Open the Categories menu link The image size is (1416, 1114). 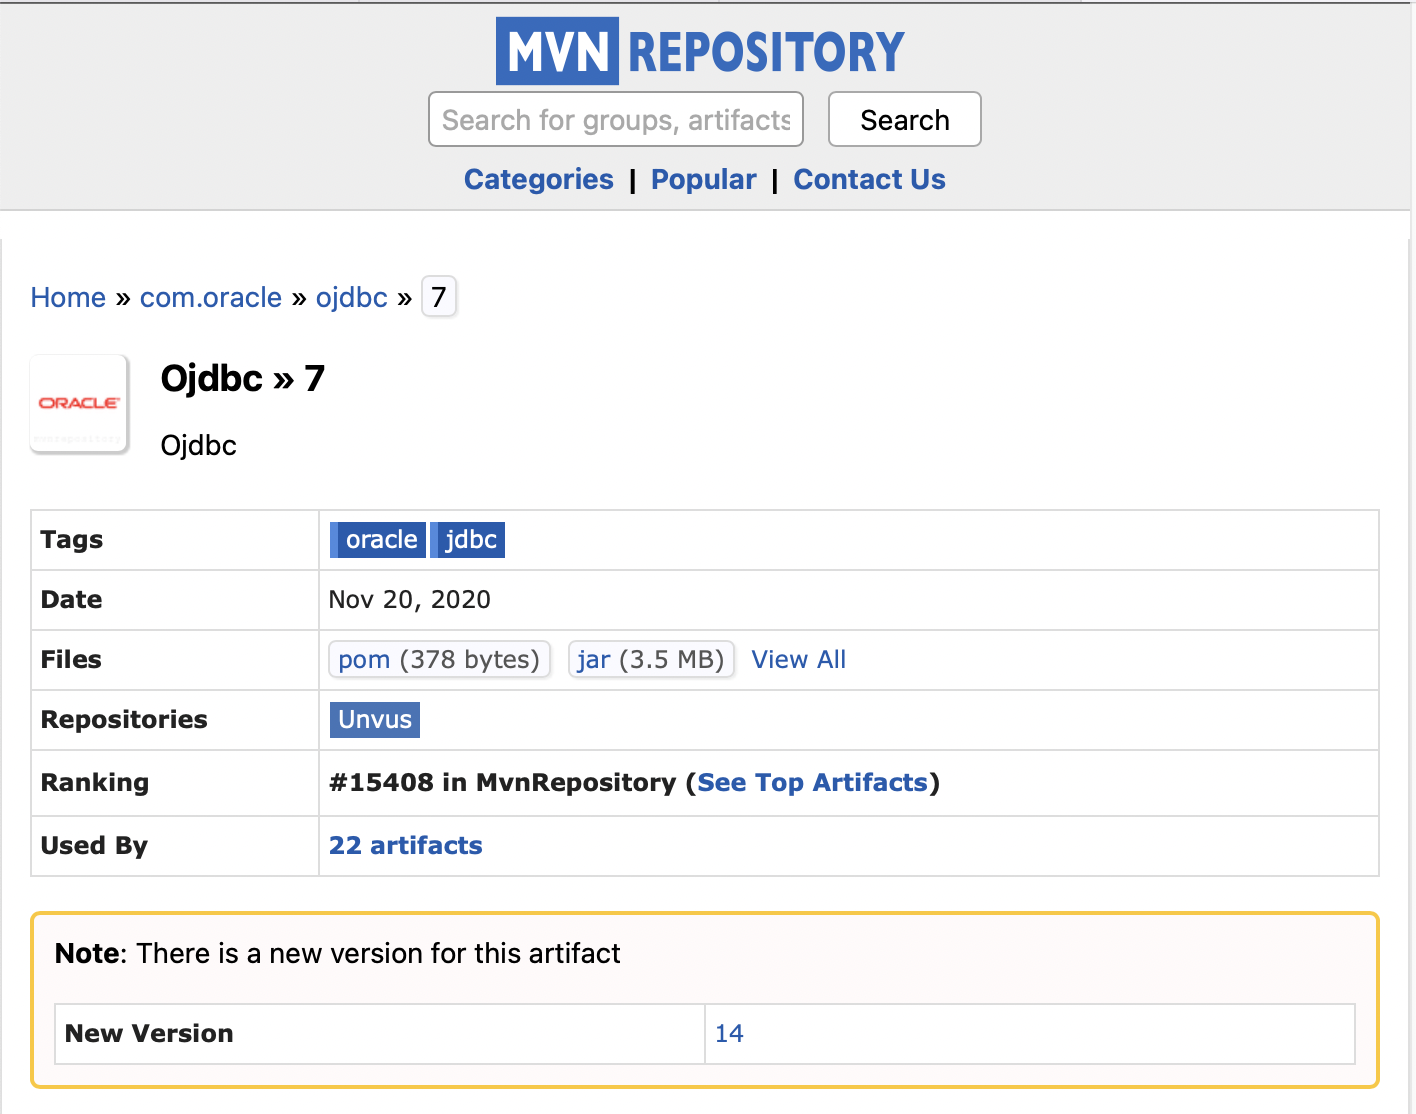(x=539, y=179)
